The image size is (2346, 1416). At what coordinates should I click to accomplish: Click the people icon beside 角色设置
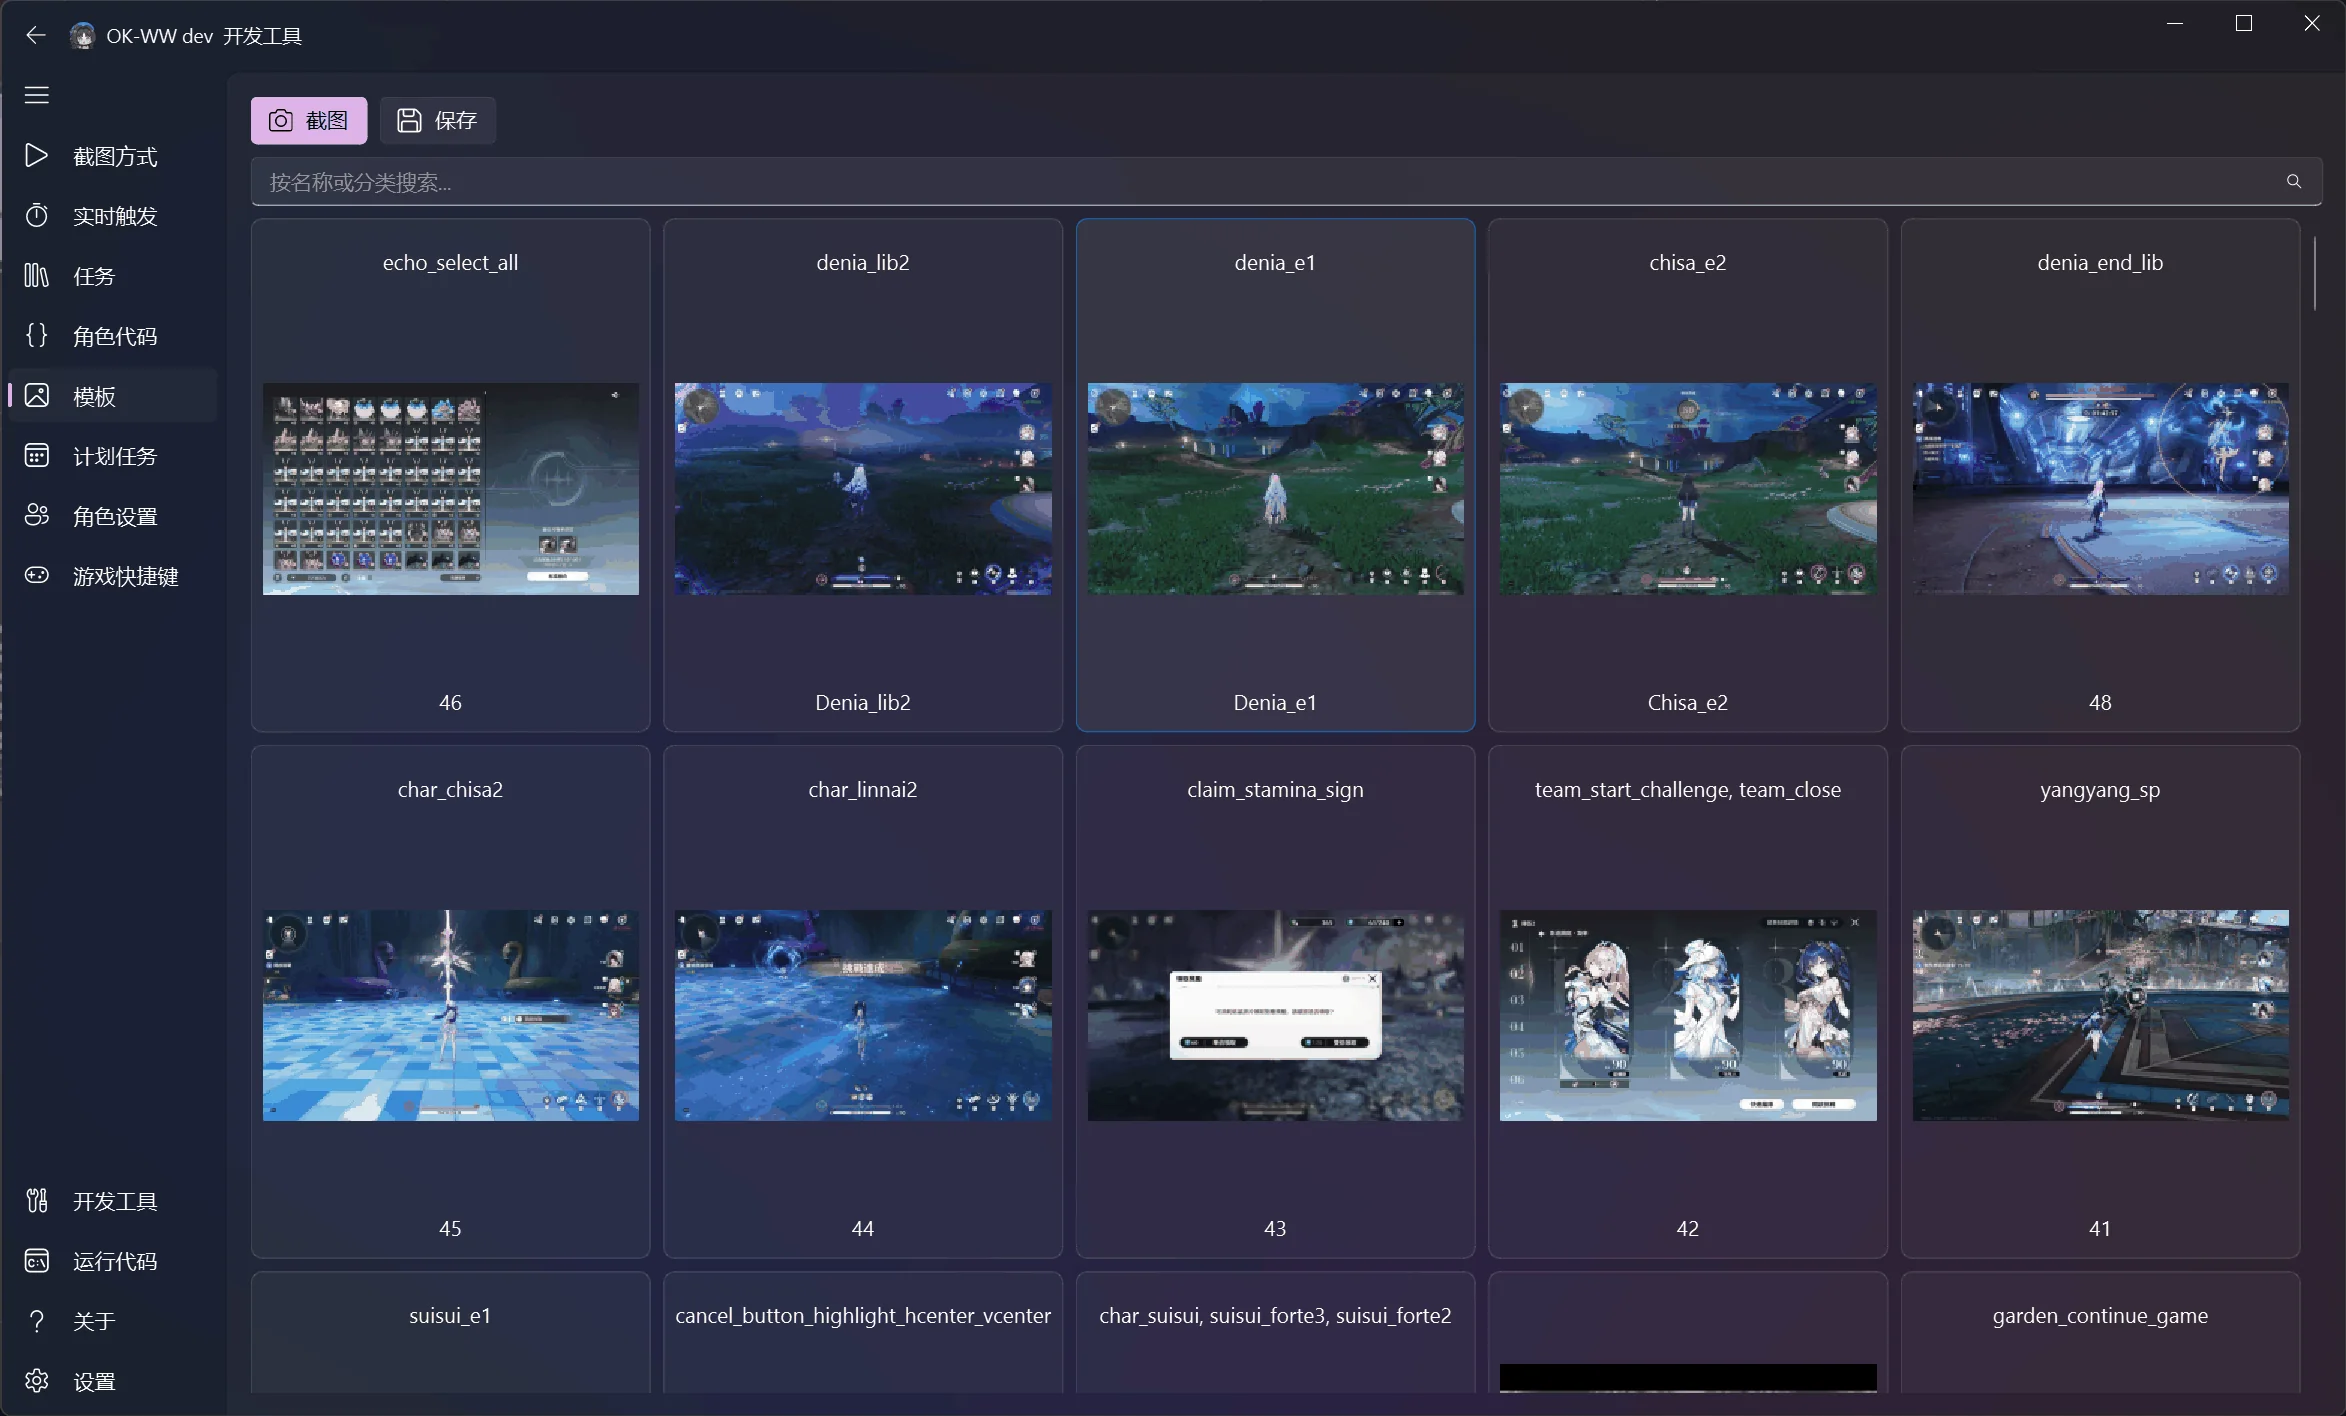pyautogui.click(x=37, y=516)
